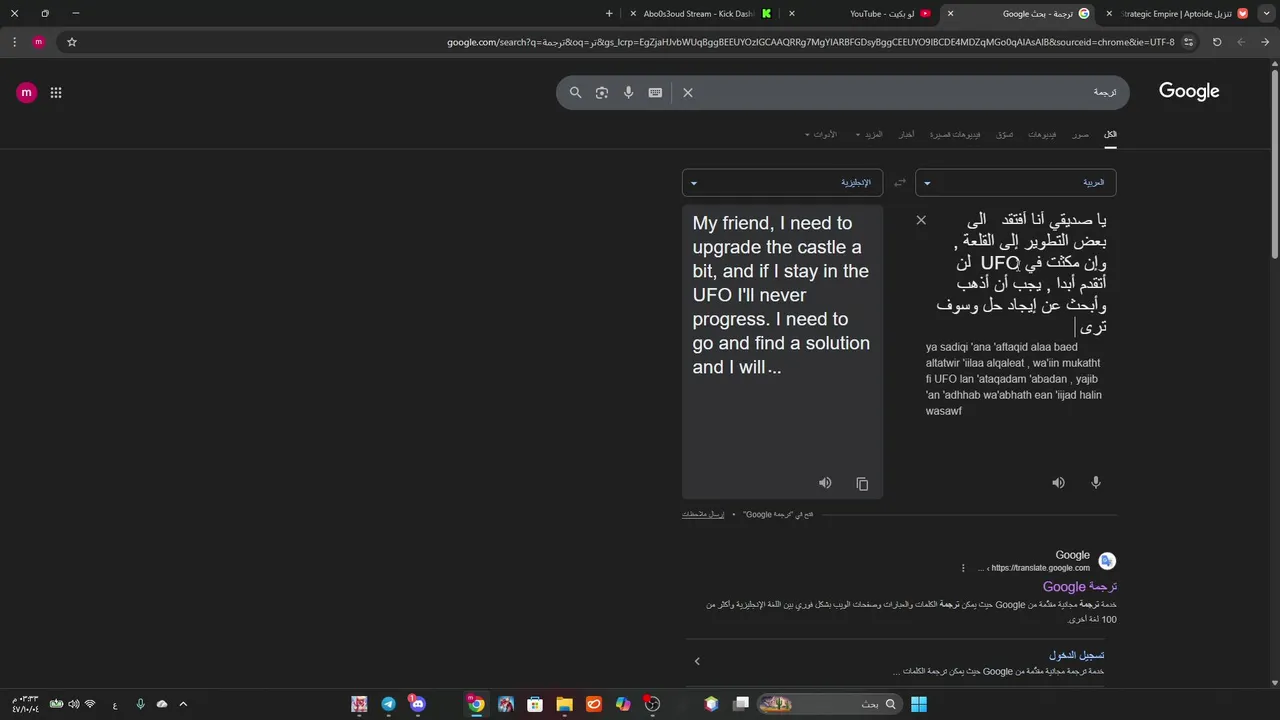Open the Chrome profile avatar in toolbar
The image size is (1280, 720).
coord(39,42)
